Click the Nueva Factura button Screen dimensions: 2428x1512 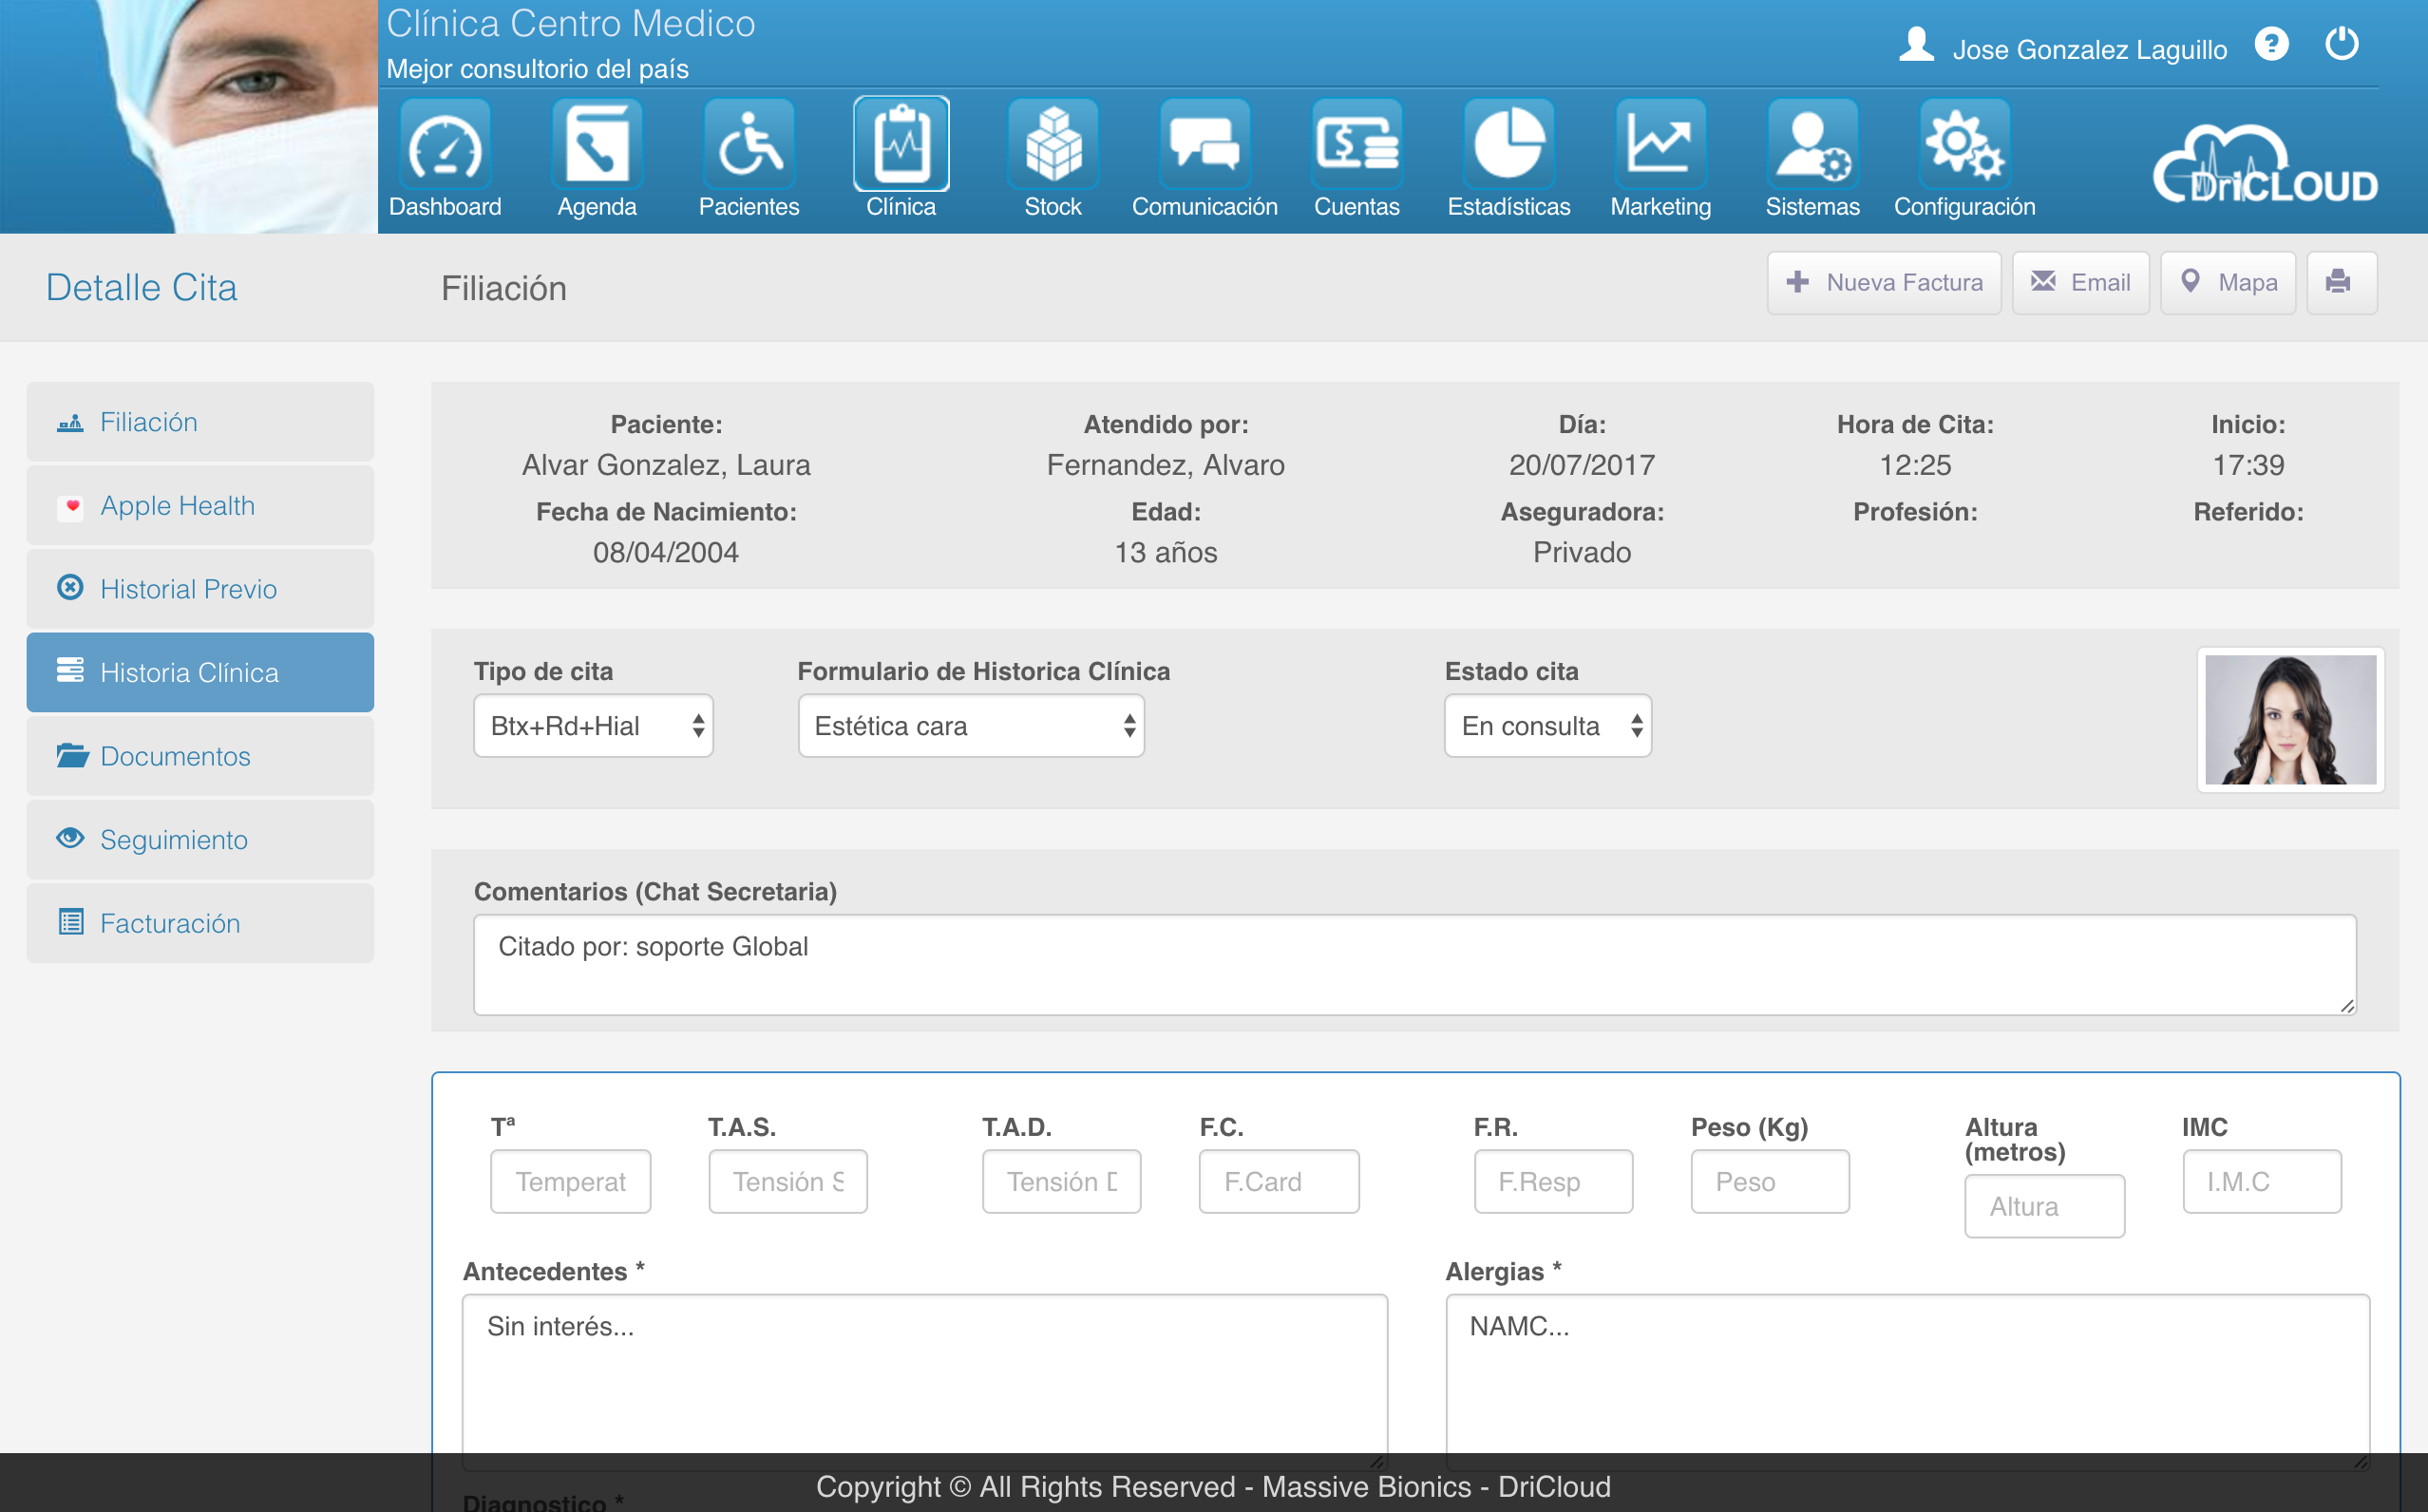pyautogui.click(x=1883, y=282)
